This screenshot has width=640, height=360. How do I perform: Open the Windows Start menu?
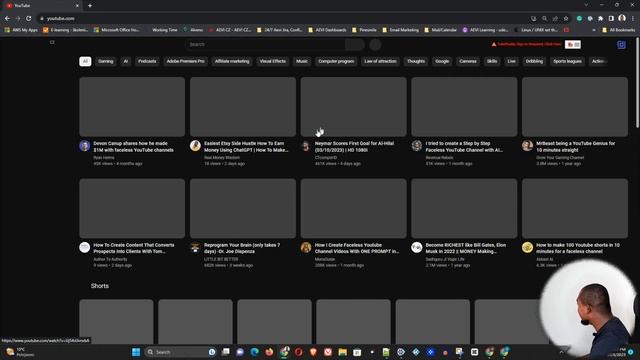[x=136, y=352]
